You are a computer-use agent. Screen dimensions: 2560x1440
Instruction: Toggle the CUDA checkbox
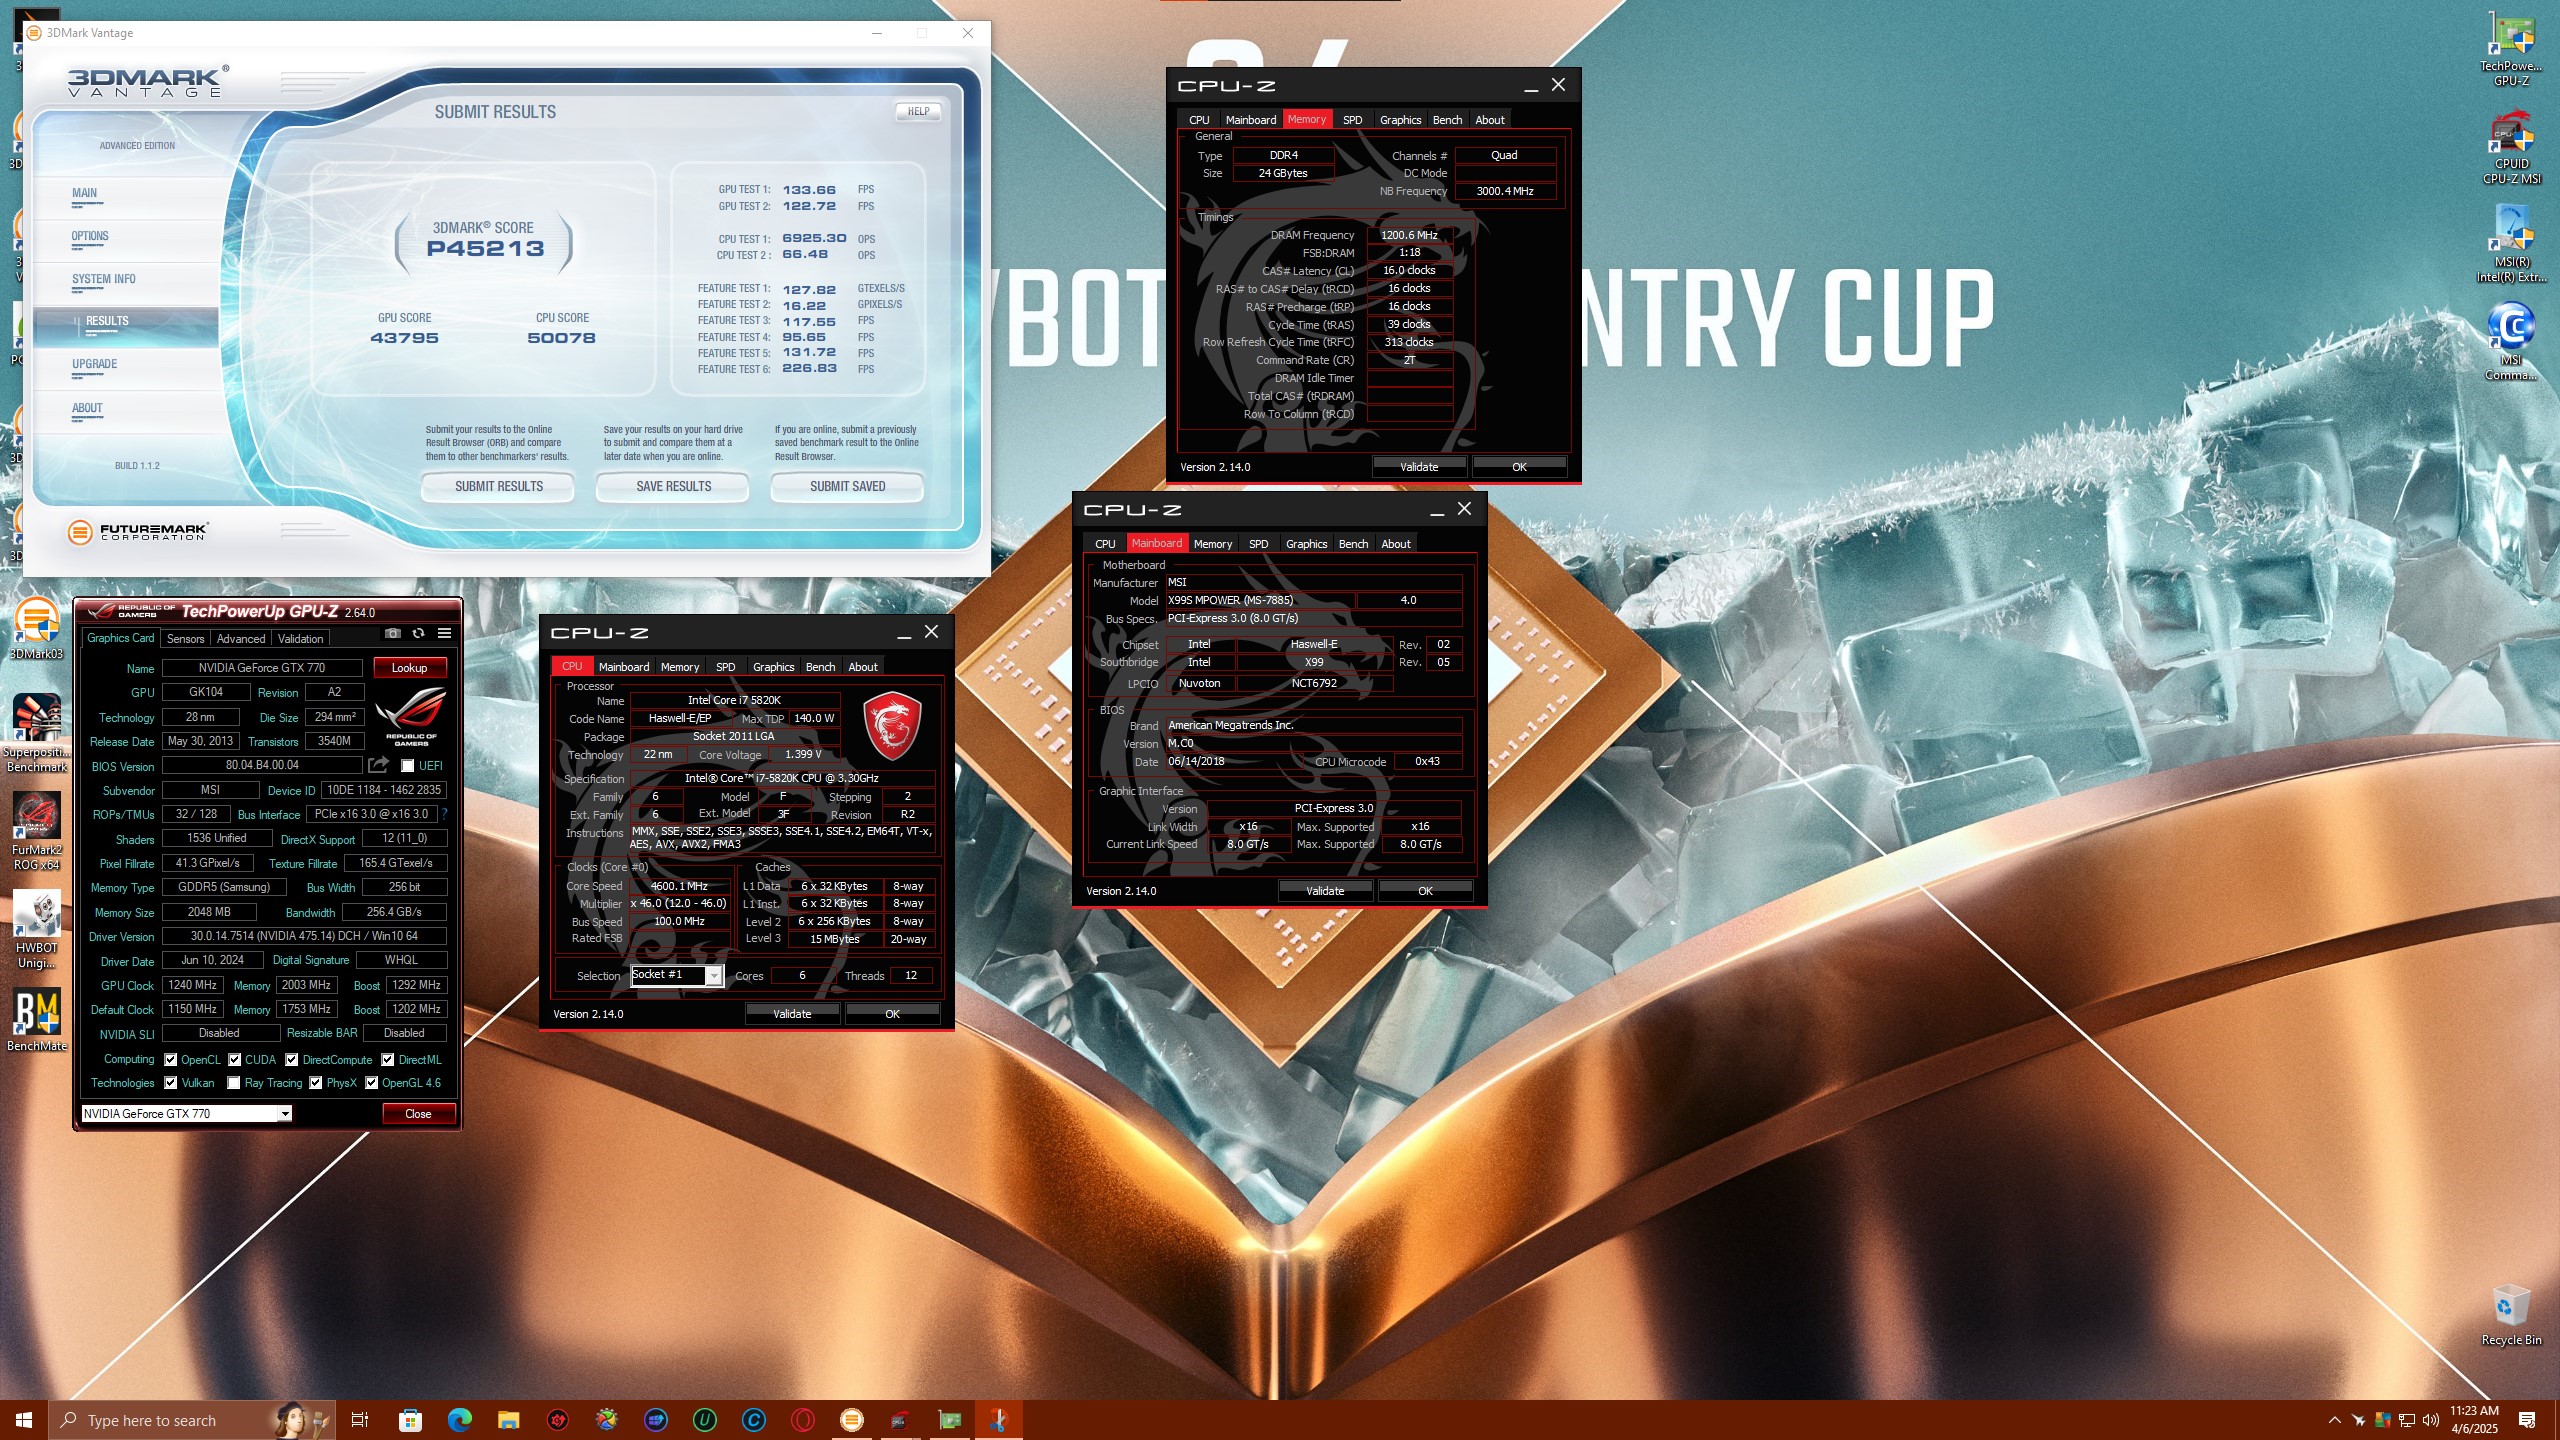point(235,1060)
